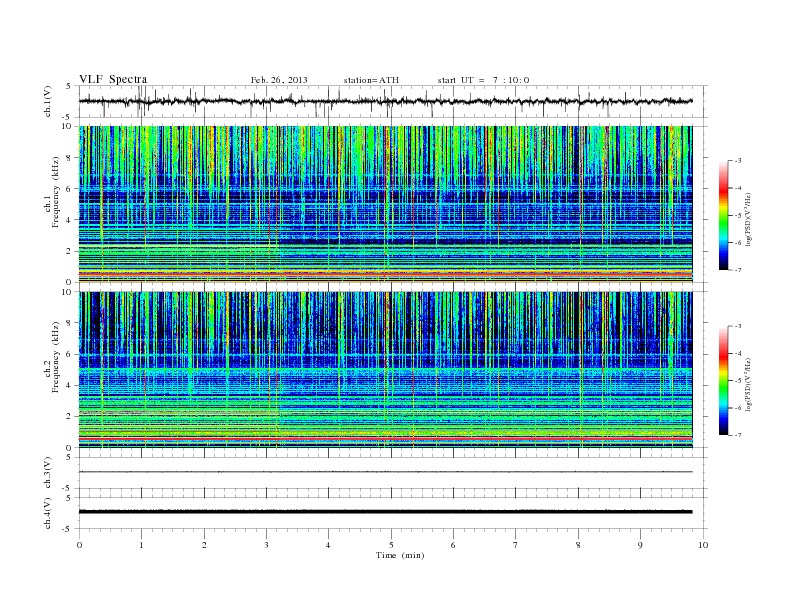Click the ch.1 Frequency (kHz) axis label
This screenshot has height=612, width=792.
click(51, 192)
